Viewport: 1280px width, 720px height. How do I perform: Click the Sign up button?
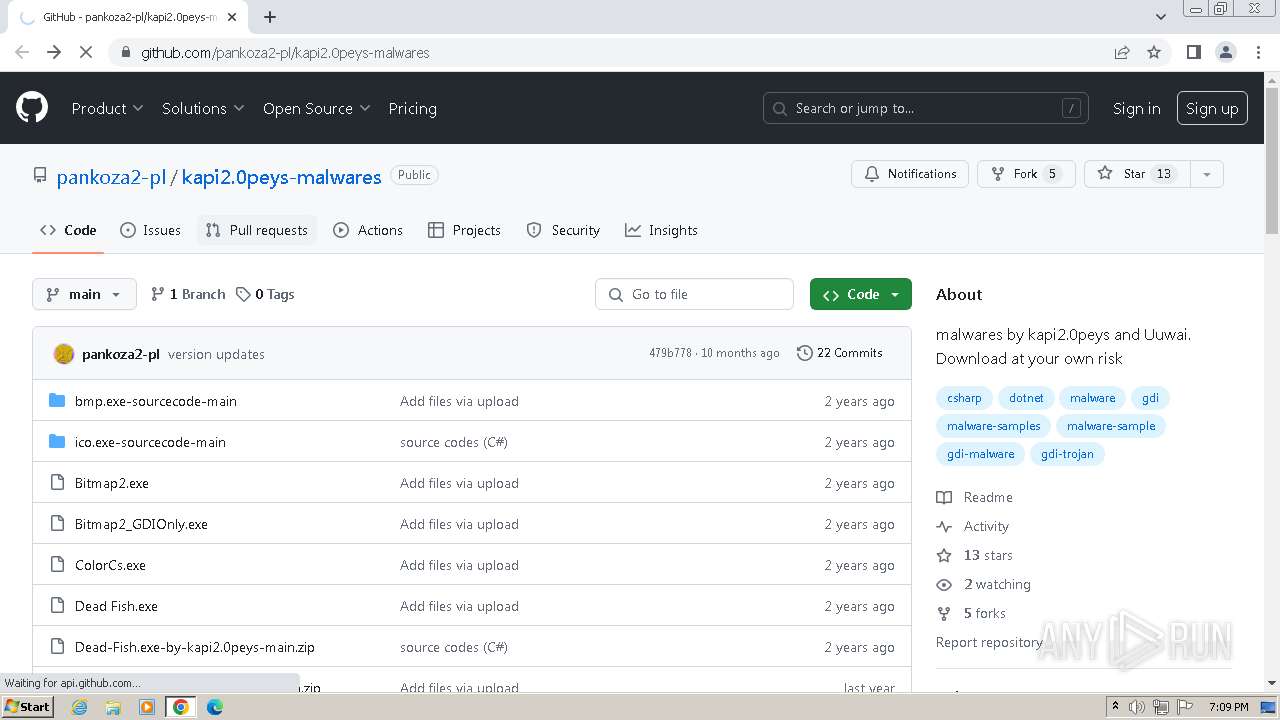coord(1212,108)
